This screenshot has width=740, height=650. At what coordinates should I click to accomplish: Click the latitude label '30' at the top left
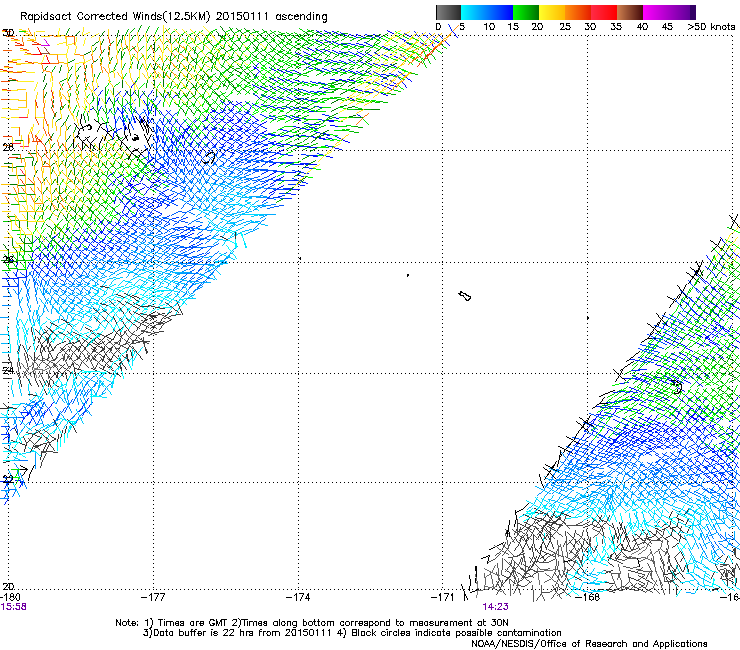click(8, 33)
